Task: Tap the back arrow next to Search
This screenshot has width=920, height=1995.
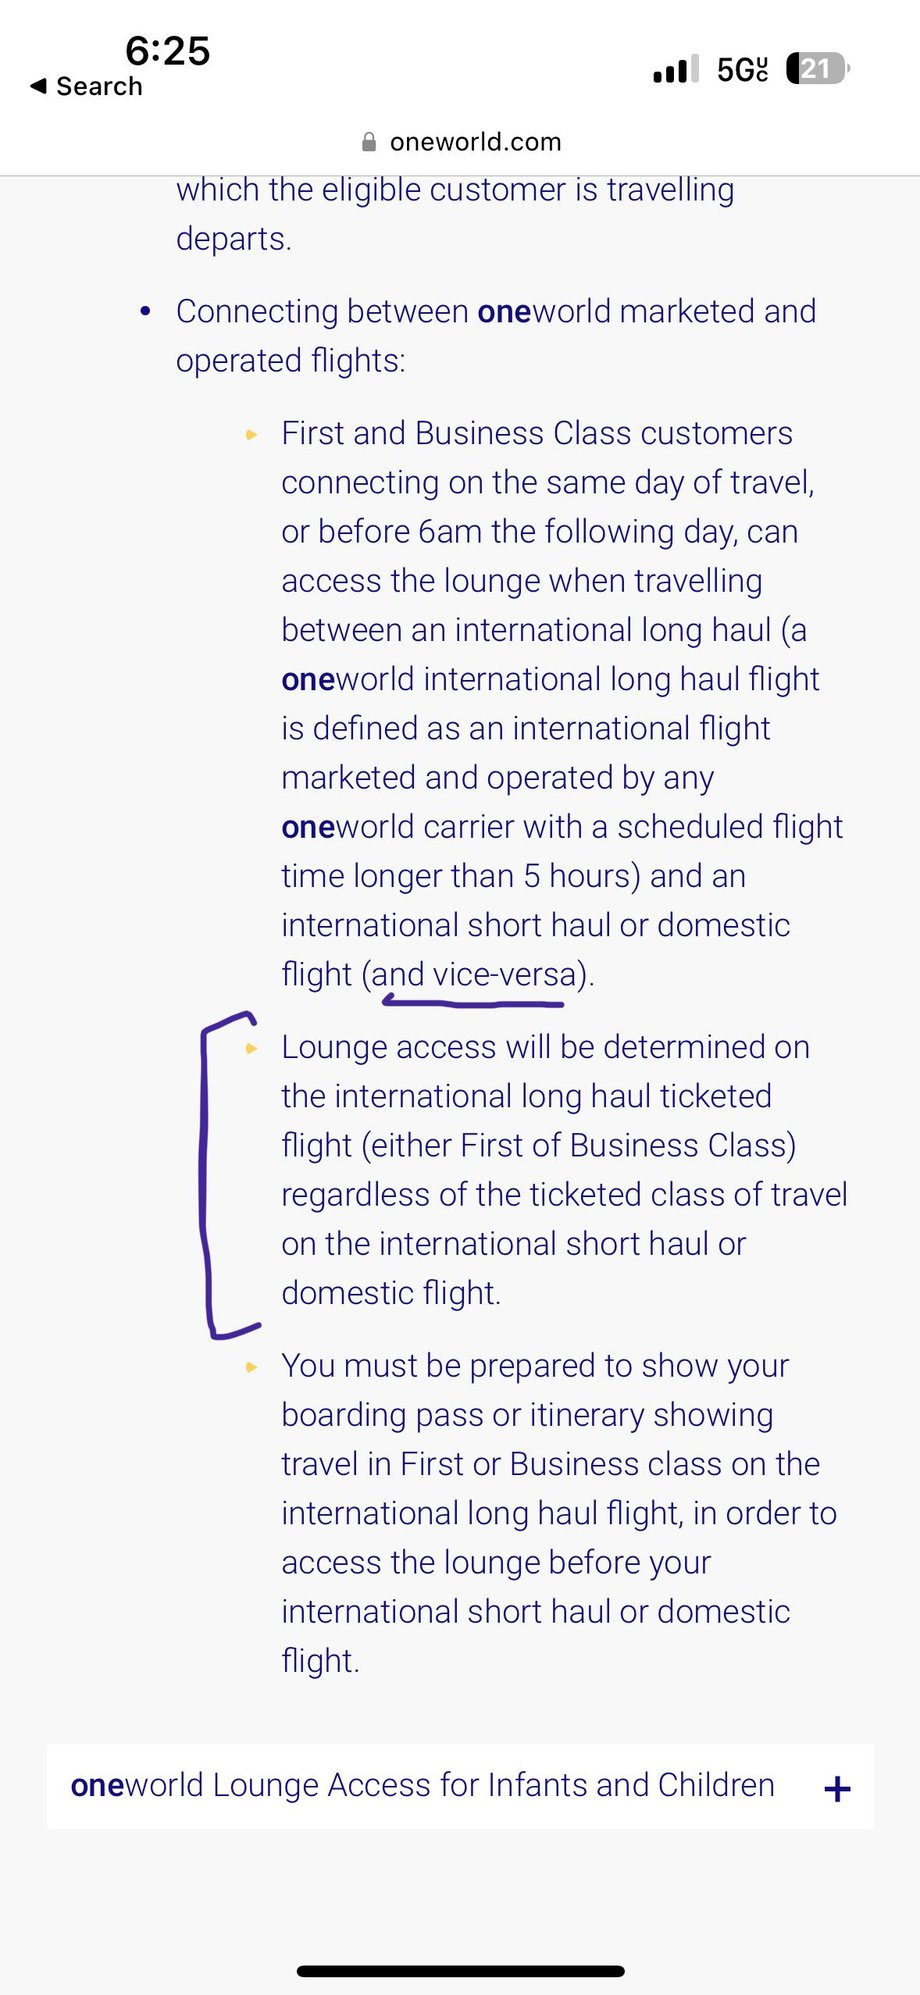Action: (38, 86)
